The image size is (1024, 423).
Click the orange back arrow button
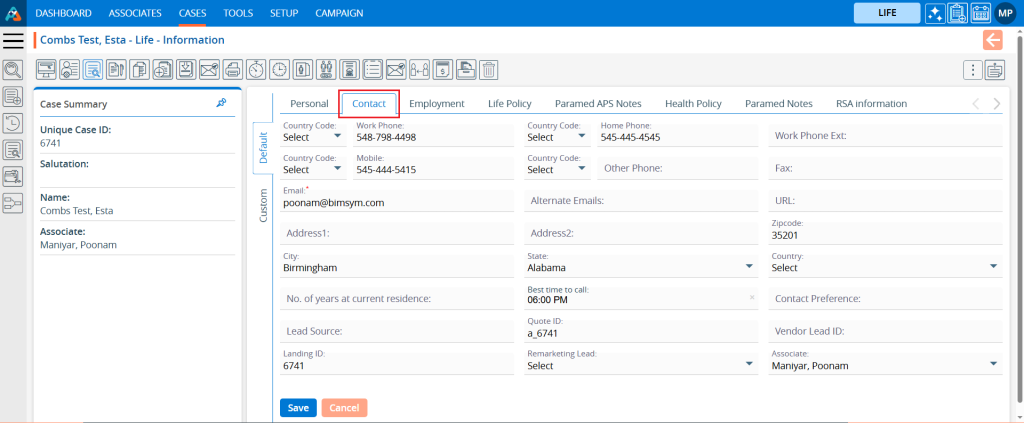point(992,40)
